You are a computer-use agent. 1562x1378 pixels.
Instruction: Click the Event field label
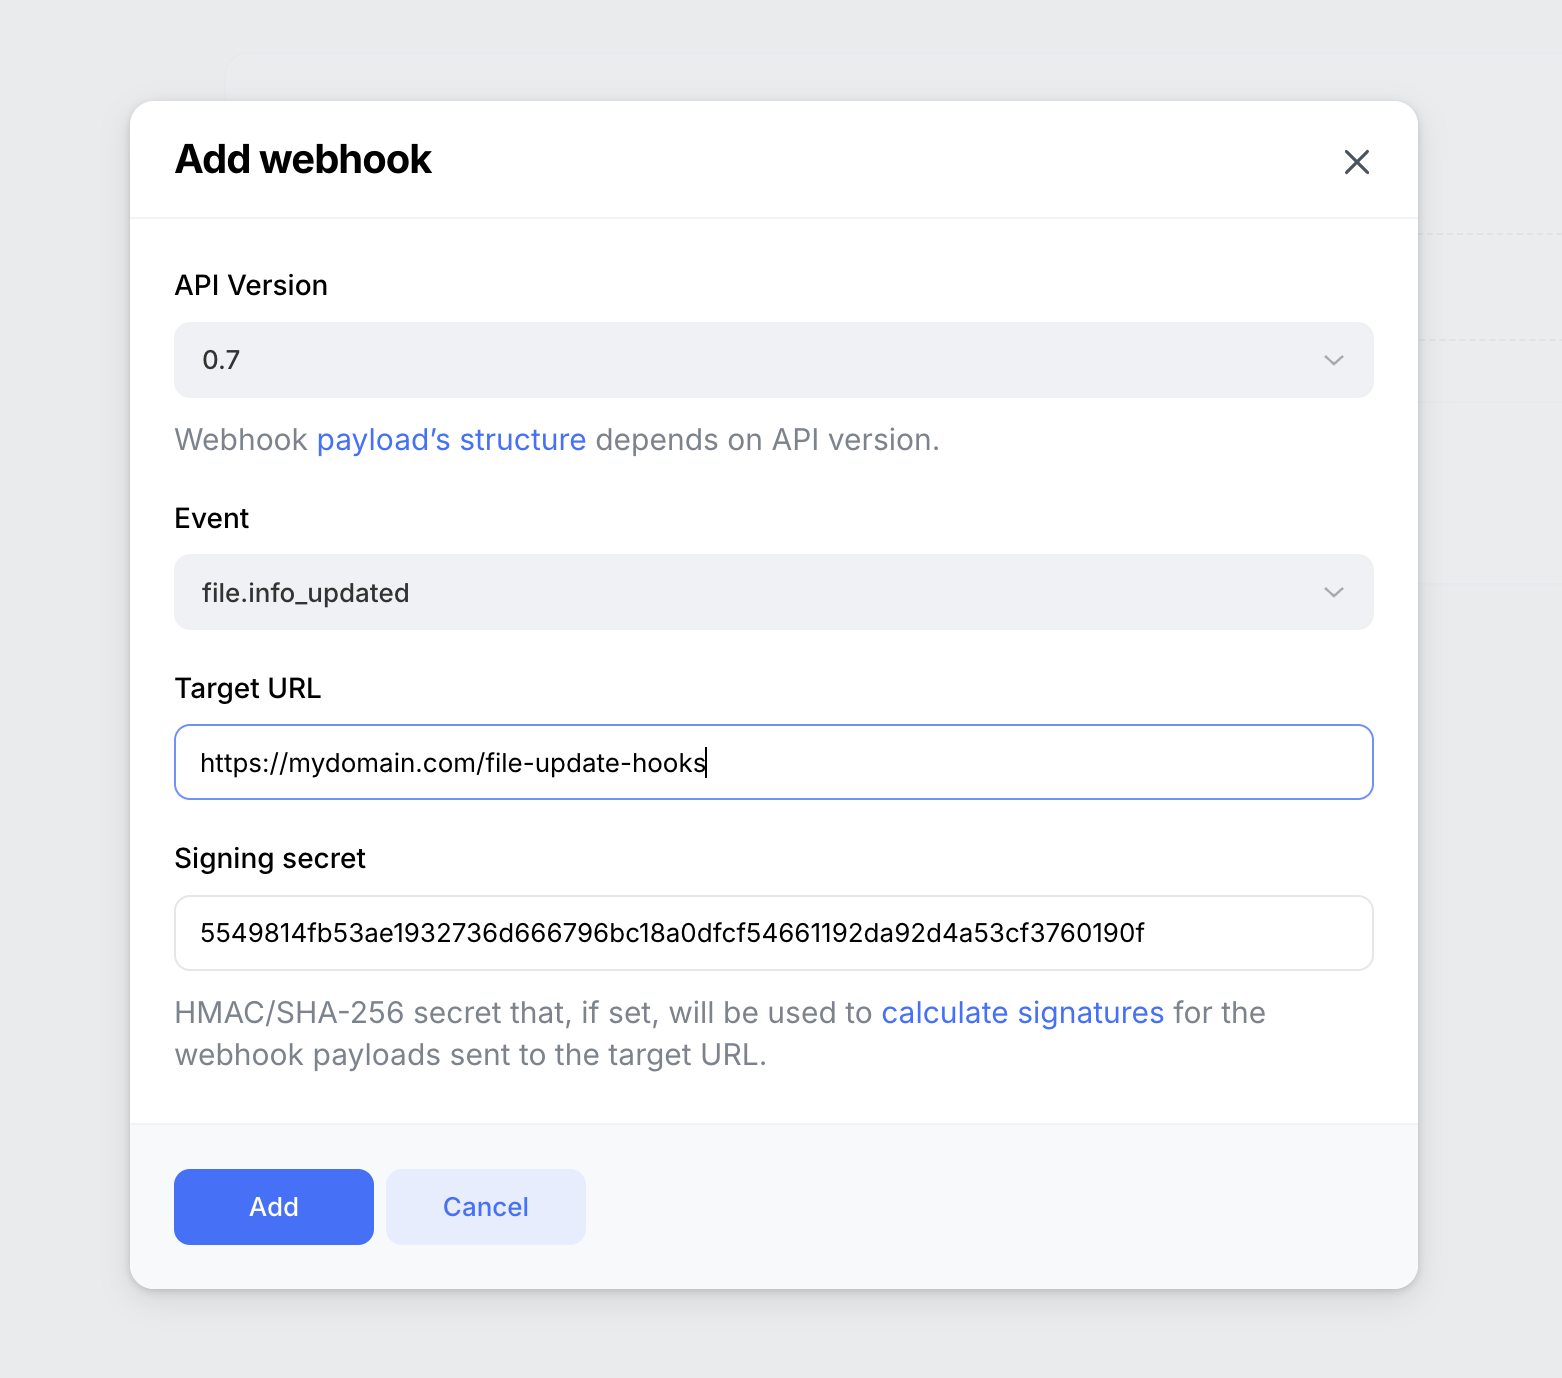coord(211,518)
